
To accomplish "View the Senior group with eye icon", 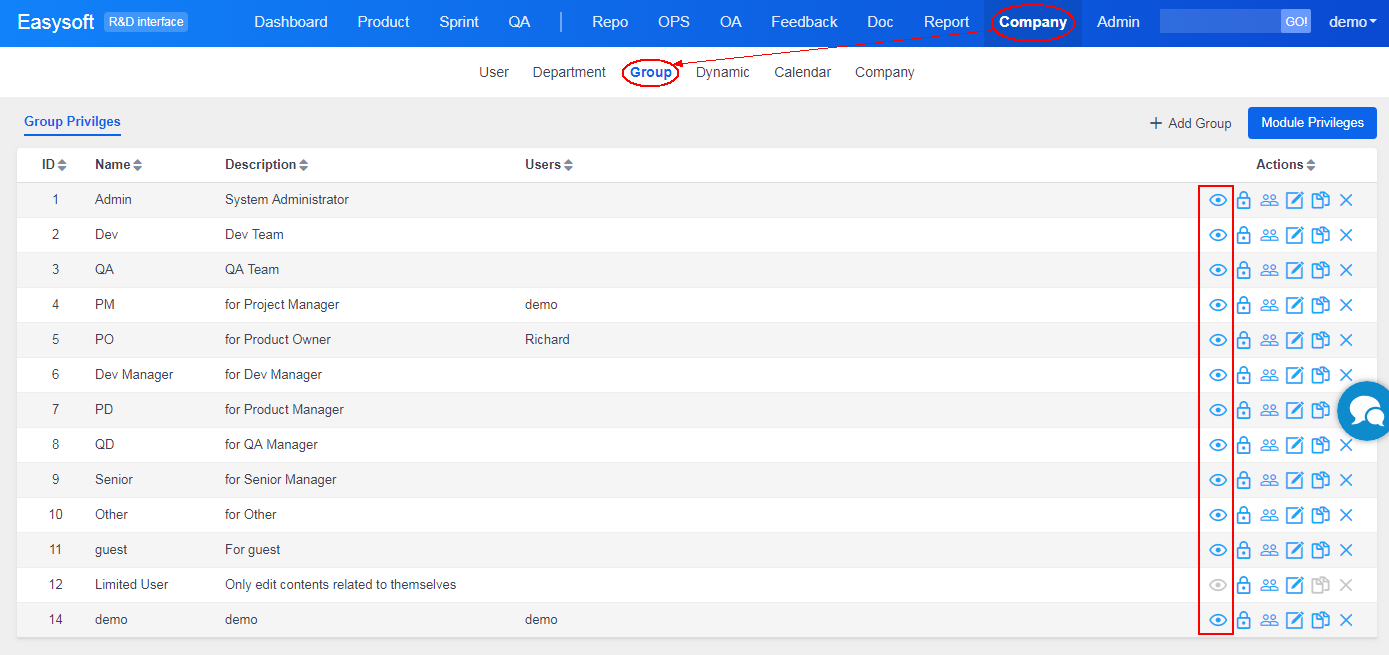I will 1217,480.
